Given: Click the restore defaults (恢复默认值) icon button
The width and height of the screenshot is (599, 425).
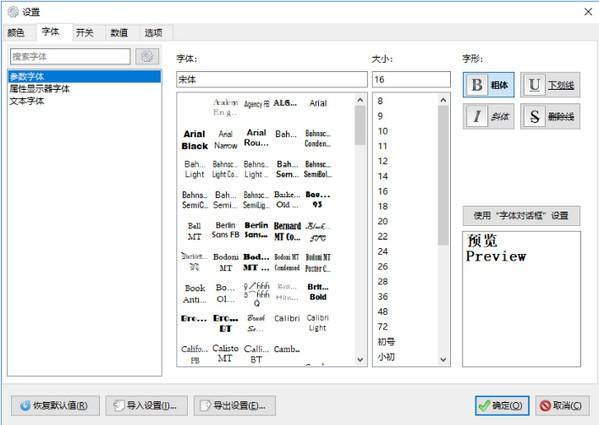Looking at the screenshot, I should (x=55, y=406).
